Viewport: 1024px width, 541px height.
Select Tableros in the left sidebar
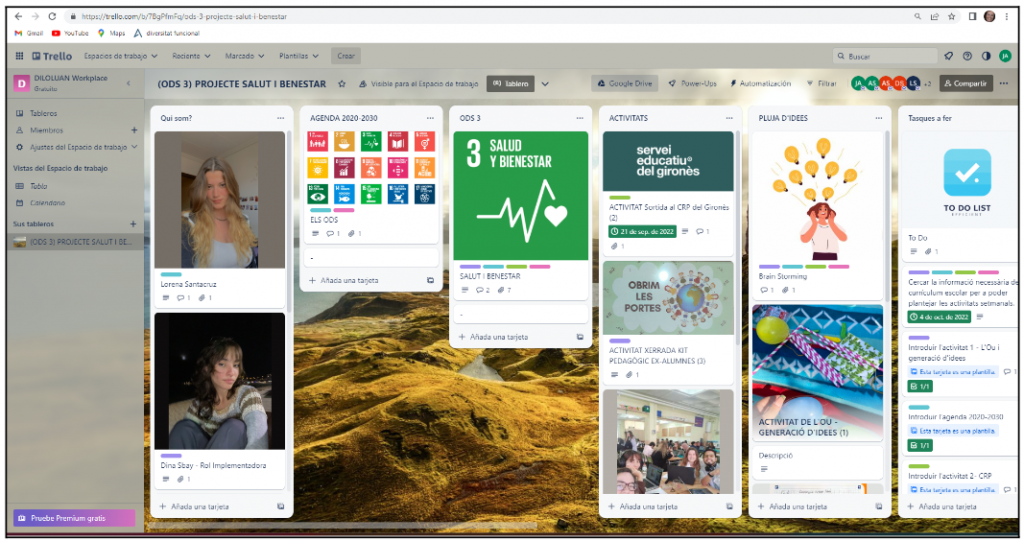[43, 113]
